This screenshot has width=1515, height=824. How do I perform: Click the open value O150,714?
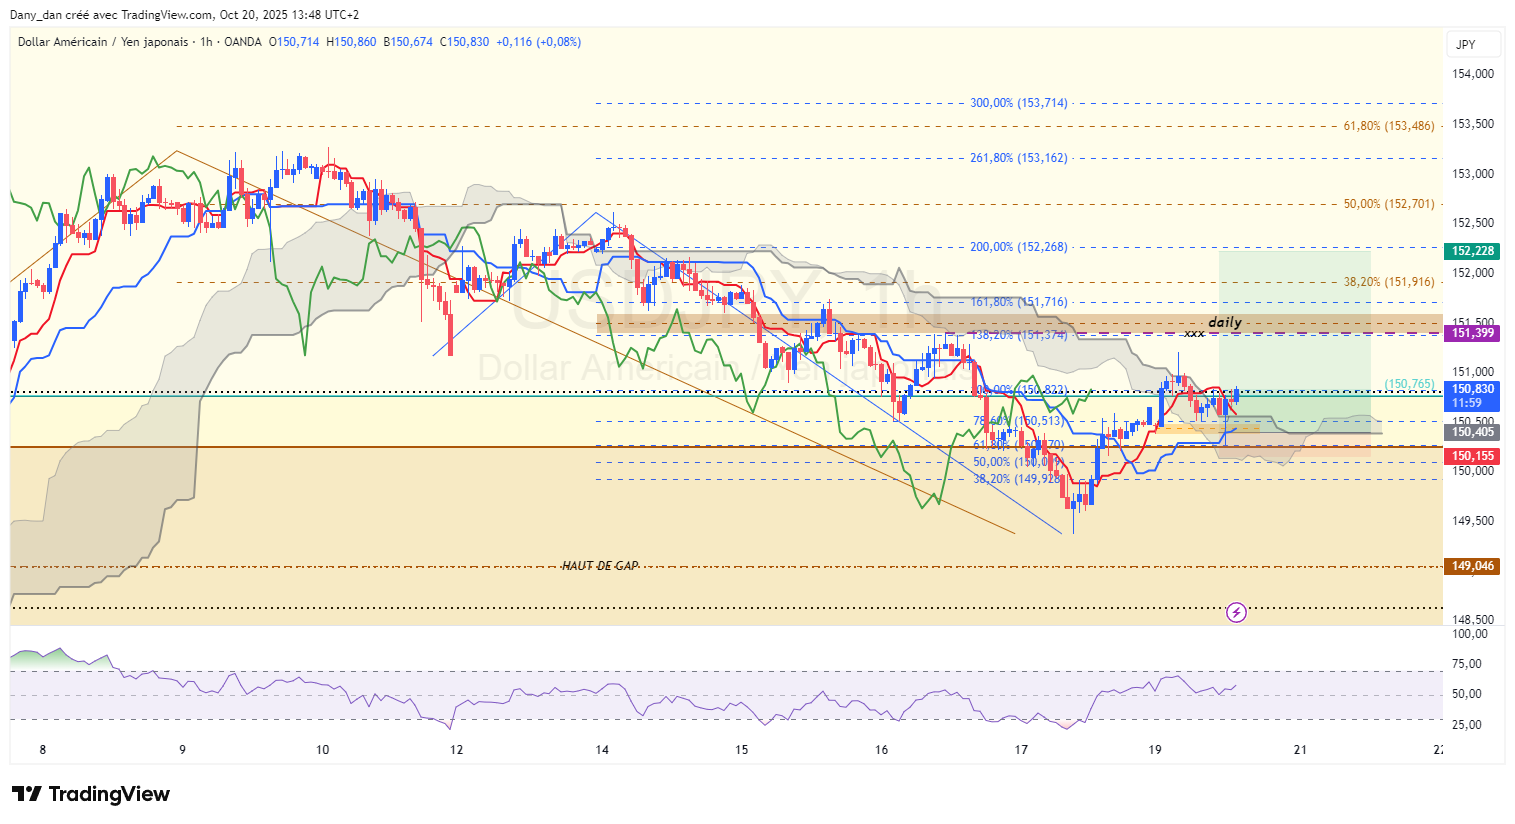click(x=294, y=42)
